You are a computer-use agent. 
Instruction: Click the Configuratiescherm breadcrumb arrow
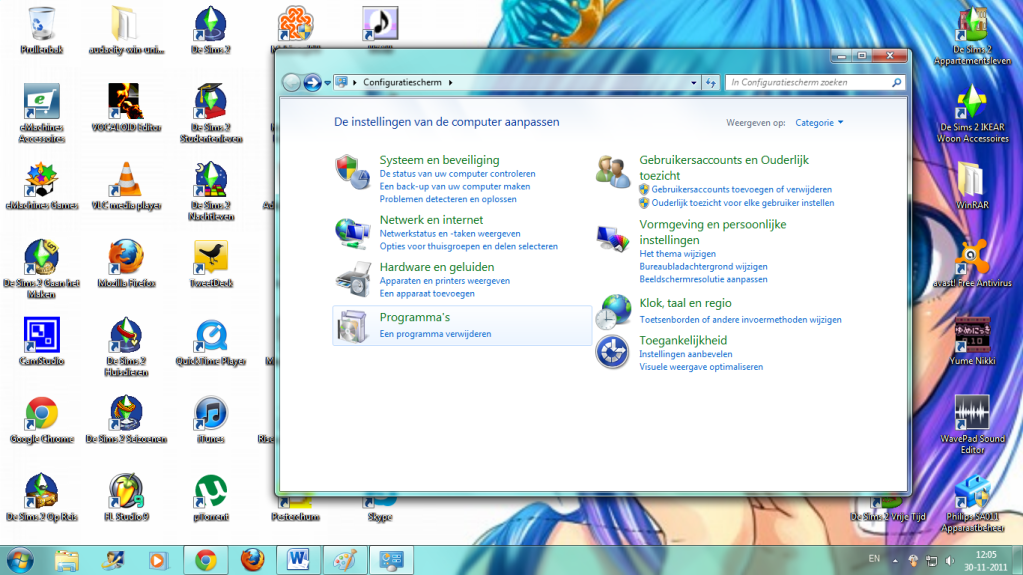(x=451, y=83)
